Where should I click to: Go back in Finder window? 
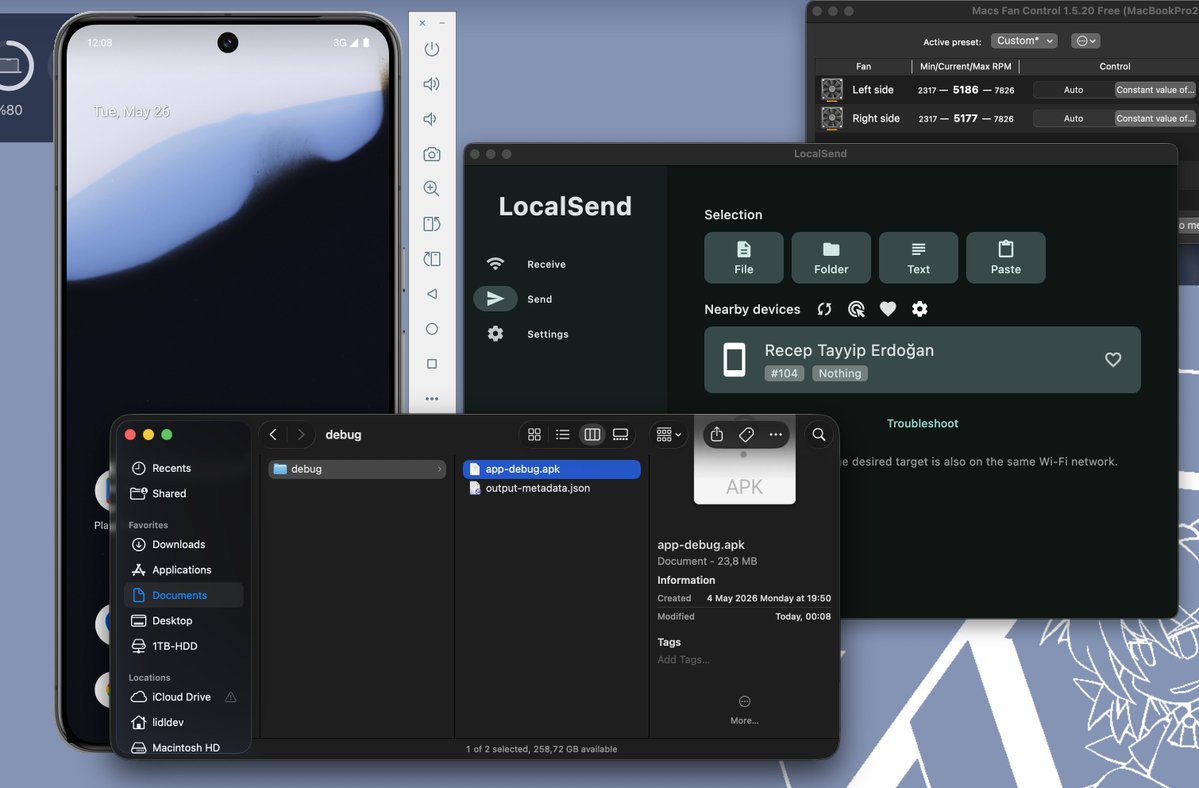point(273,434)
